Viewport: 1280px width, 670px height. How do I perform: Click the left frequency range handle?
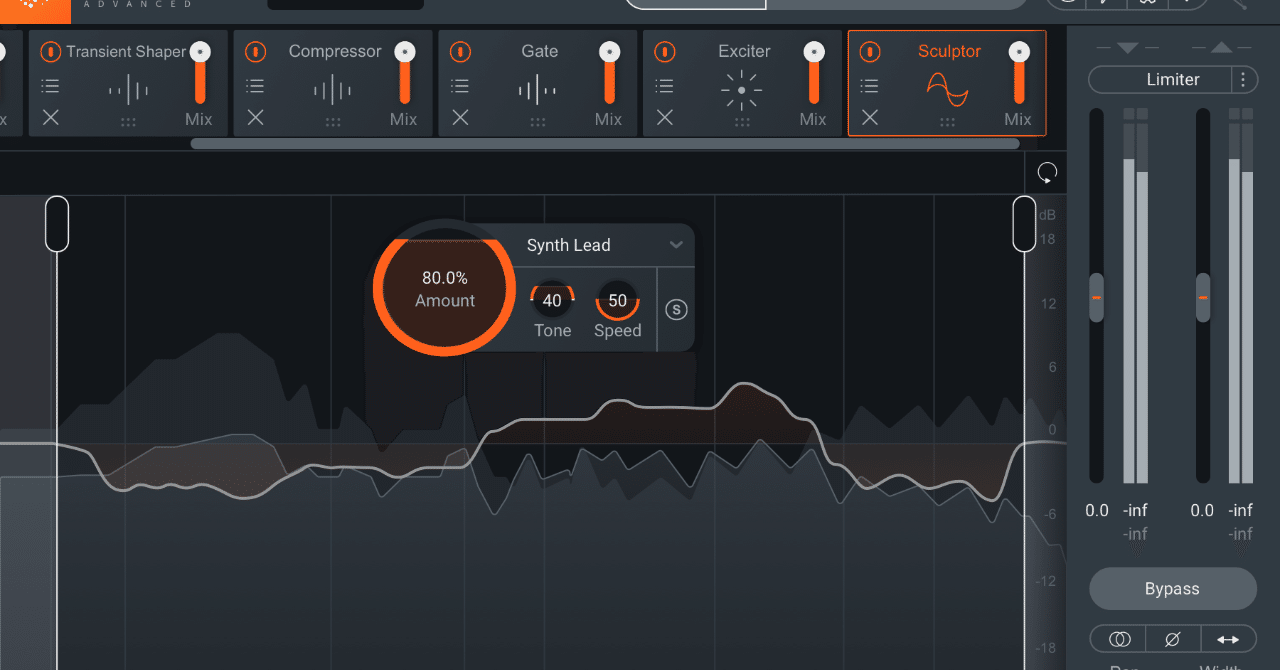pyautogui.click(x=57, y=223)
